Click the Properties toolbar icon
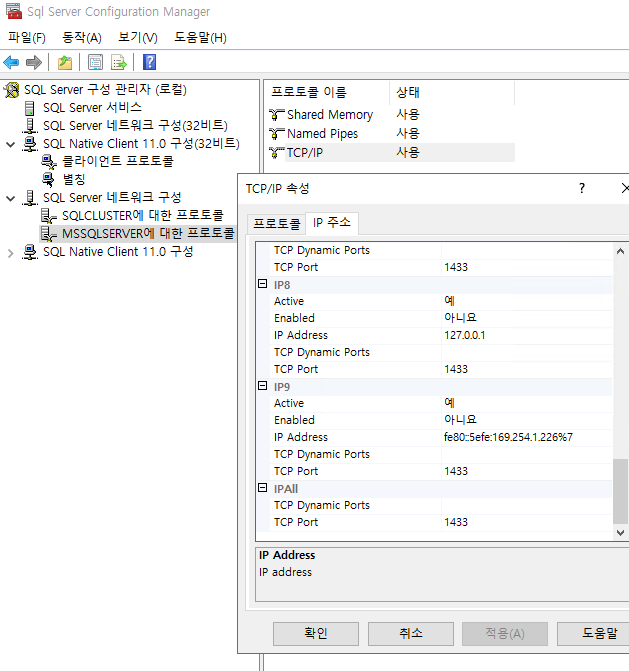 (95, 62)
